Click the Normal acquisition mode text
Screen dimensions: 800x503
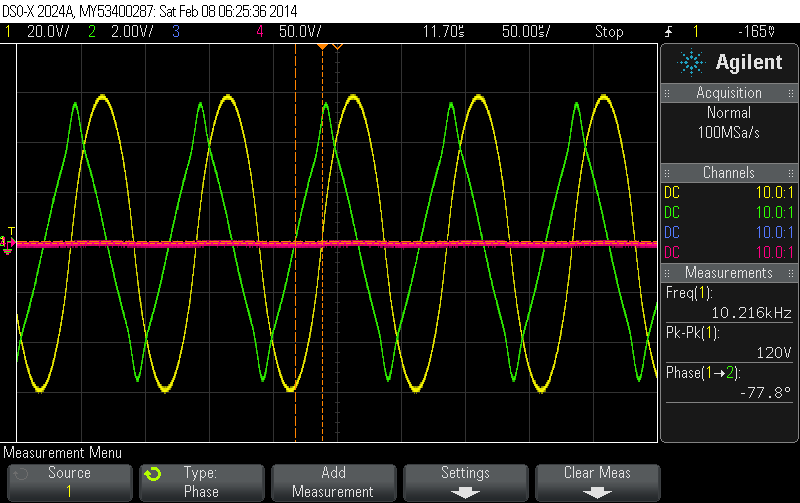point(729,113)
